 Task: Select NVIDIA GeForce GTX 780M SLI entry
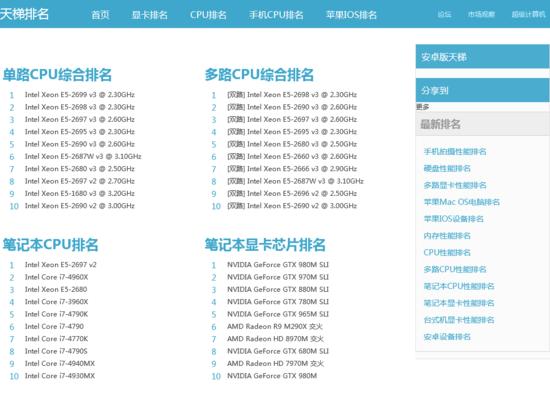278,302
